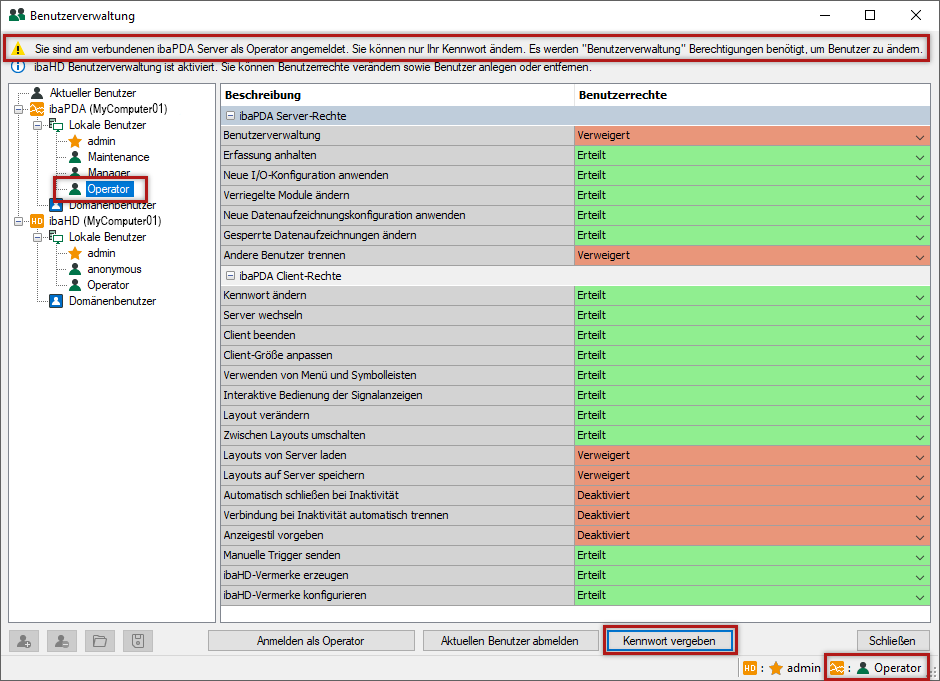The width and height of the screenshot is (940, 681).
Task: Open the Benutzerverwaltung rights dropdown
Action: tap(919, 136)
